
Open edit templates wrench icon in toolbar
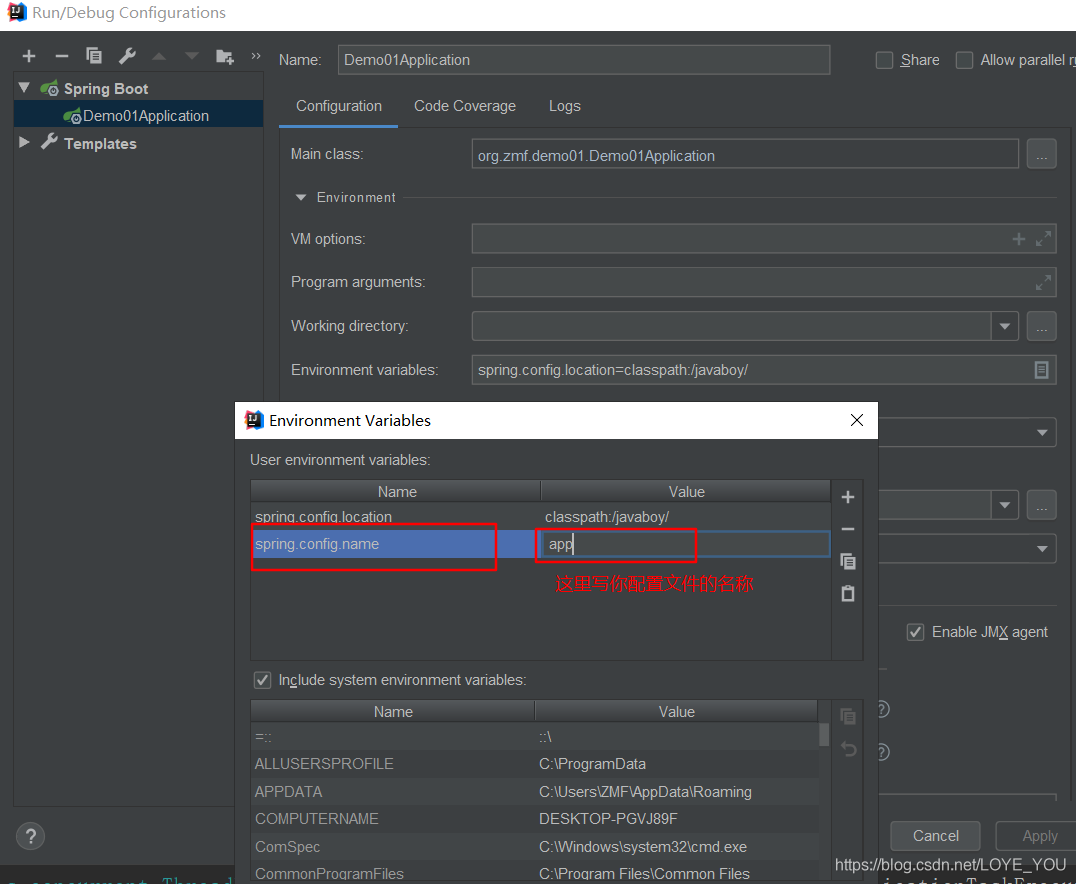127,56
